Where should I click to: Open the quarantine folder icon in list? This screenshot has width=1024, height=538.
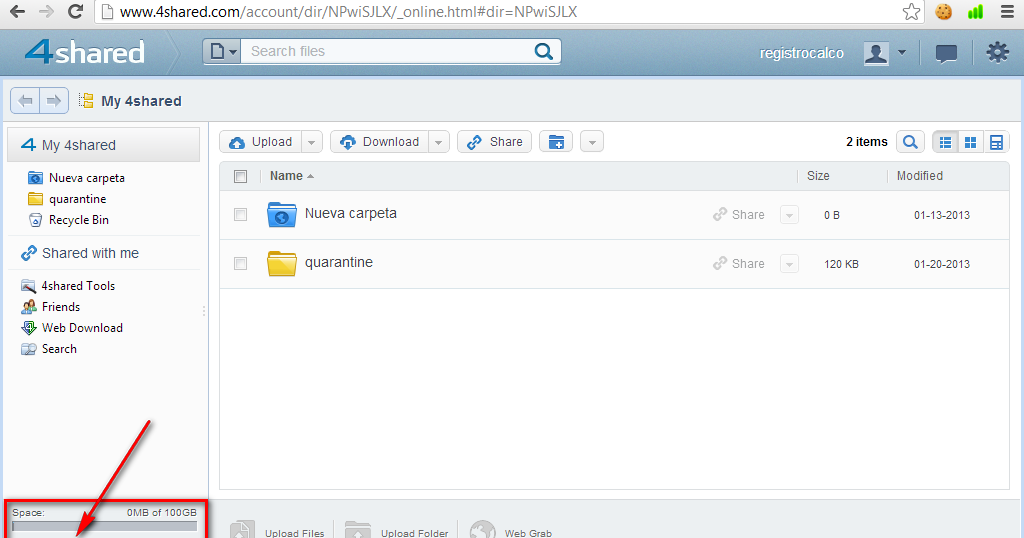pos(281,263)
